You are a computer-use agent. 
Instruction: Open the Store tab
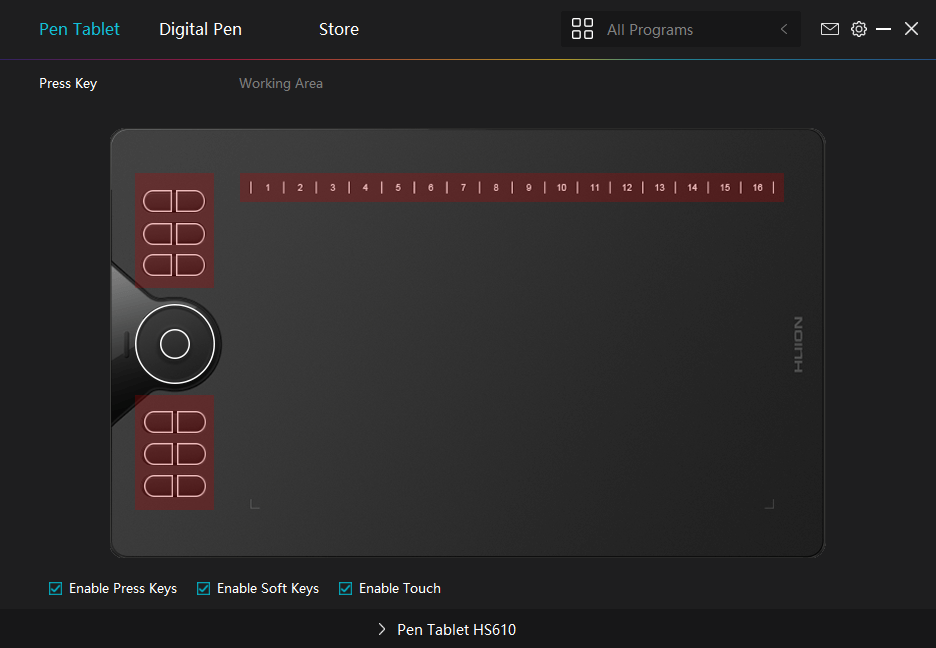point(338,29)
